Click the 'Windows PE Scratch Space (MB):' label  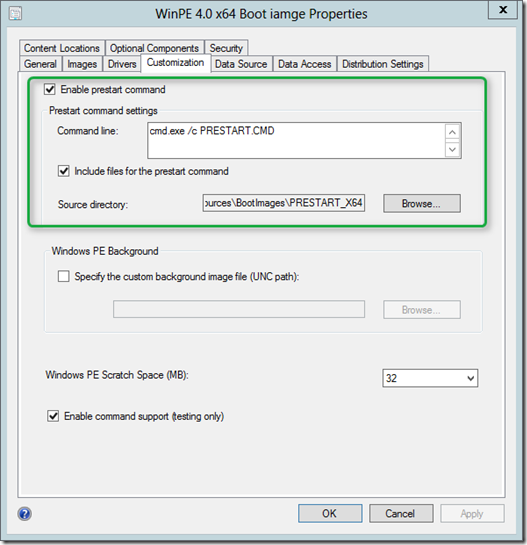point(117,375)
